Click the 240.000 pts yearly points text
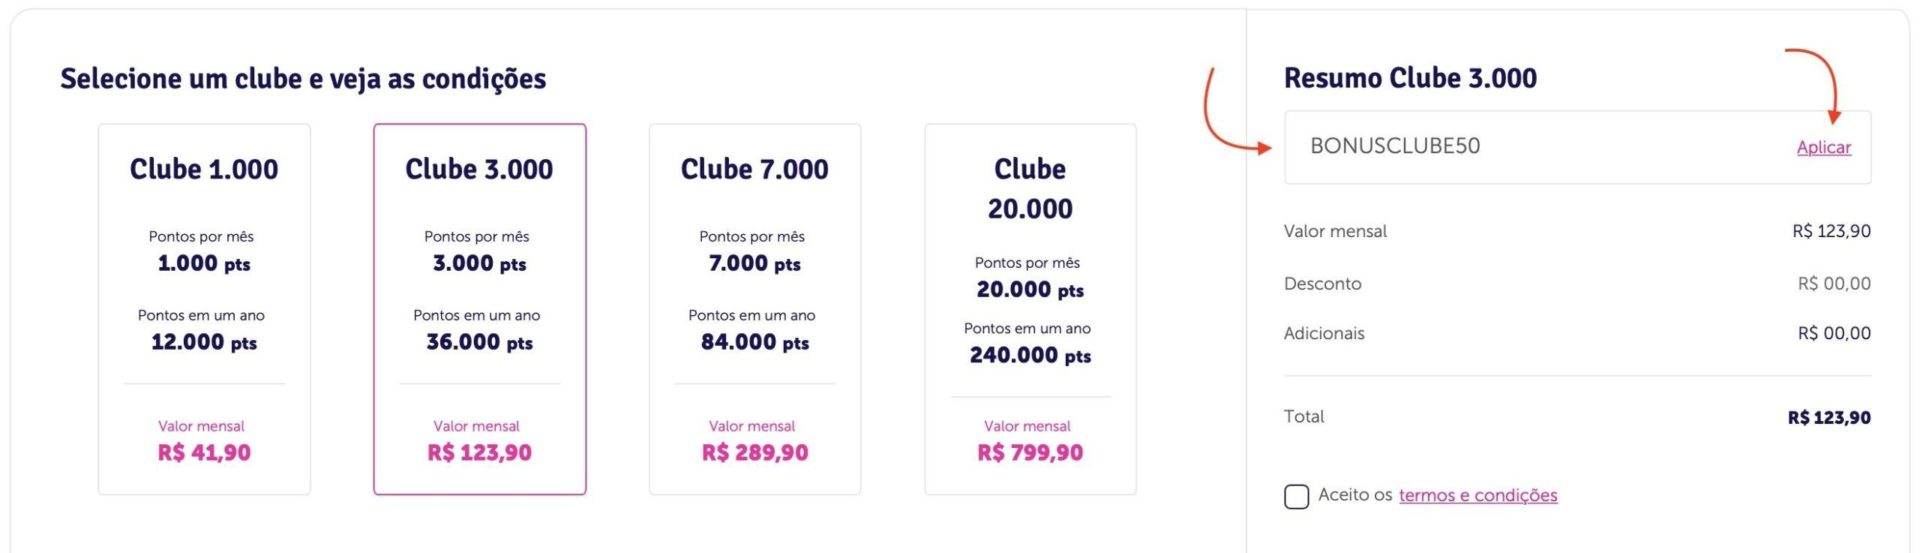This screenshot has height=553, width=1920. (x=1030, y=355)
